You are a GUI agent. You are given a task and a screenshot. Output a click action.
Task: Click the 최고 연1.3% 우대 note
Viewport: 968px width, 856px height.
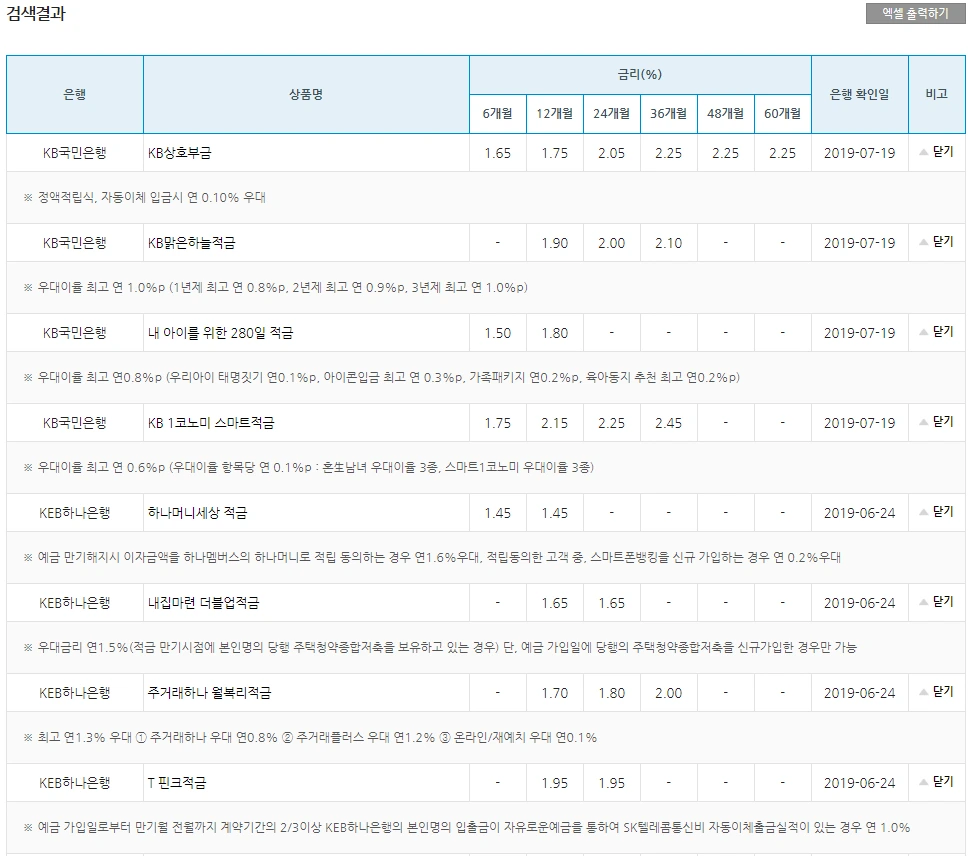click(310, 738)
